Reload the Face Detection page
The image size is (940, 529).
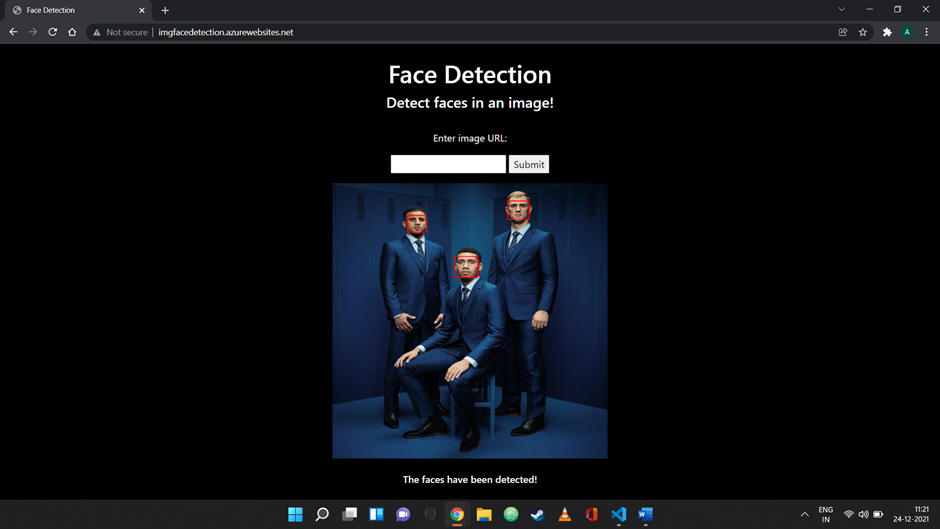(x=53, y=32)
